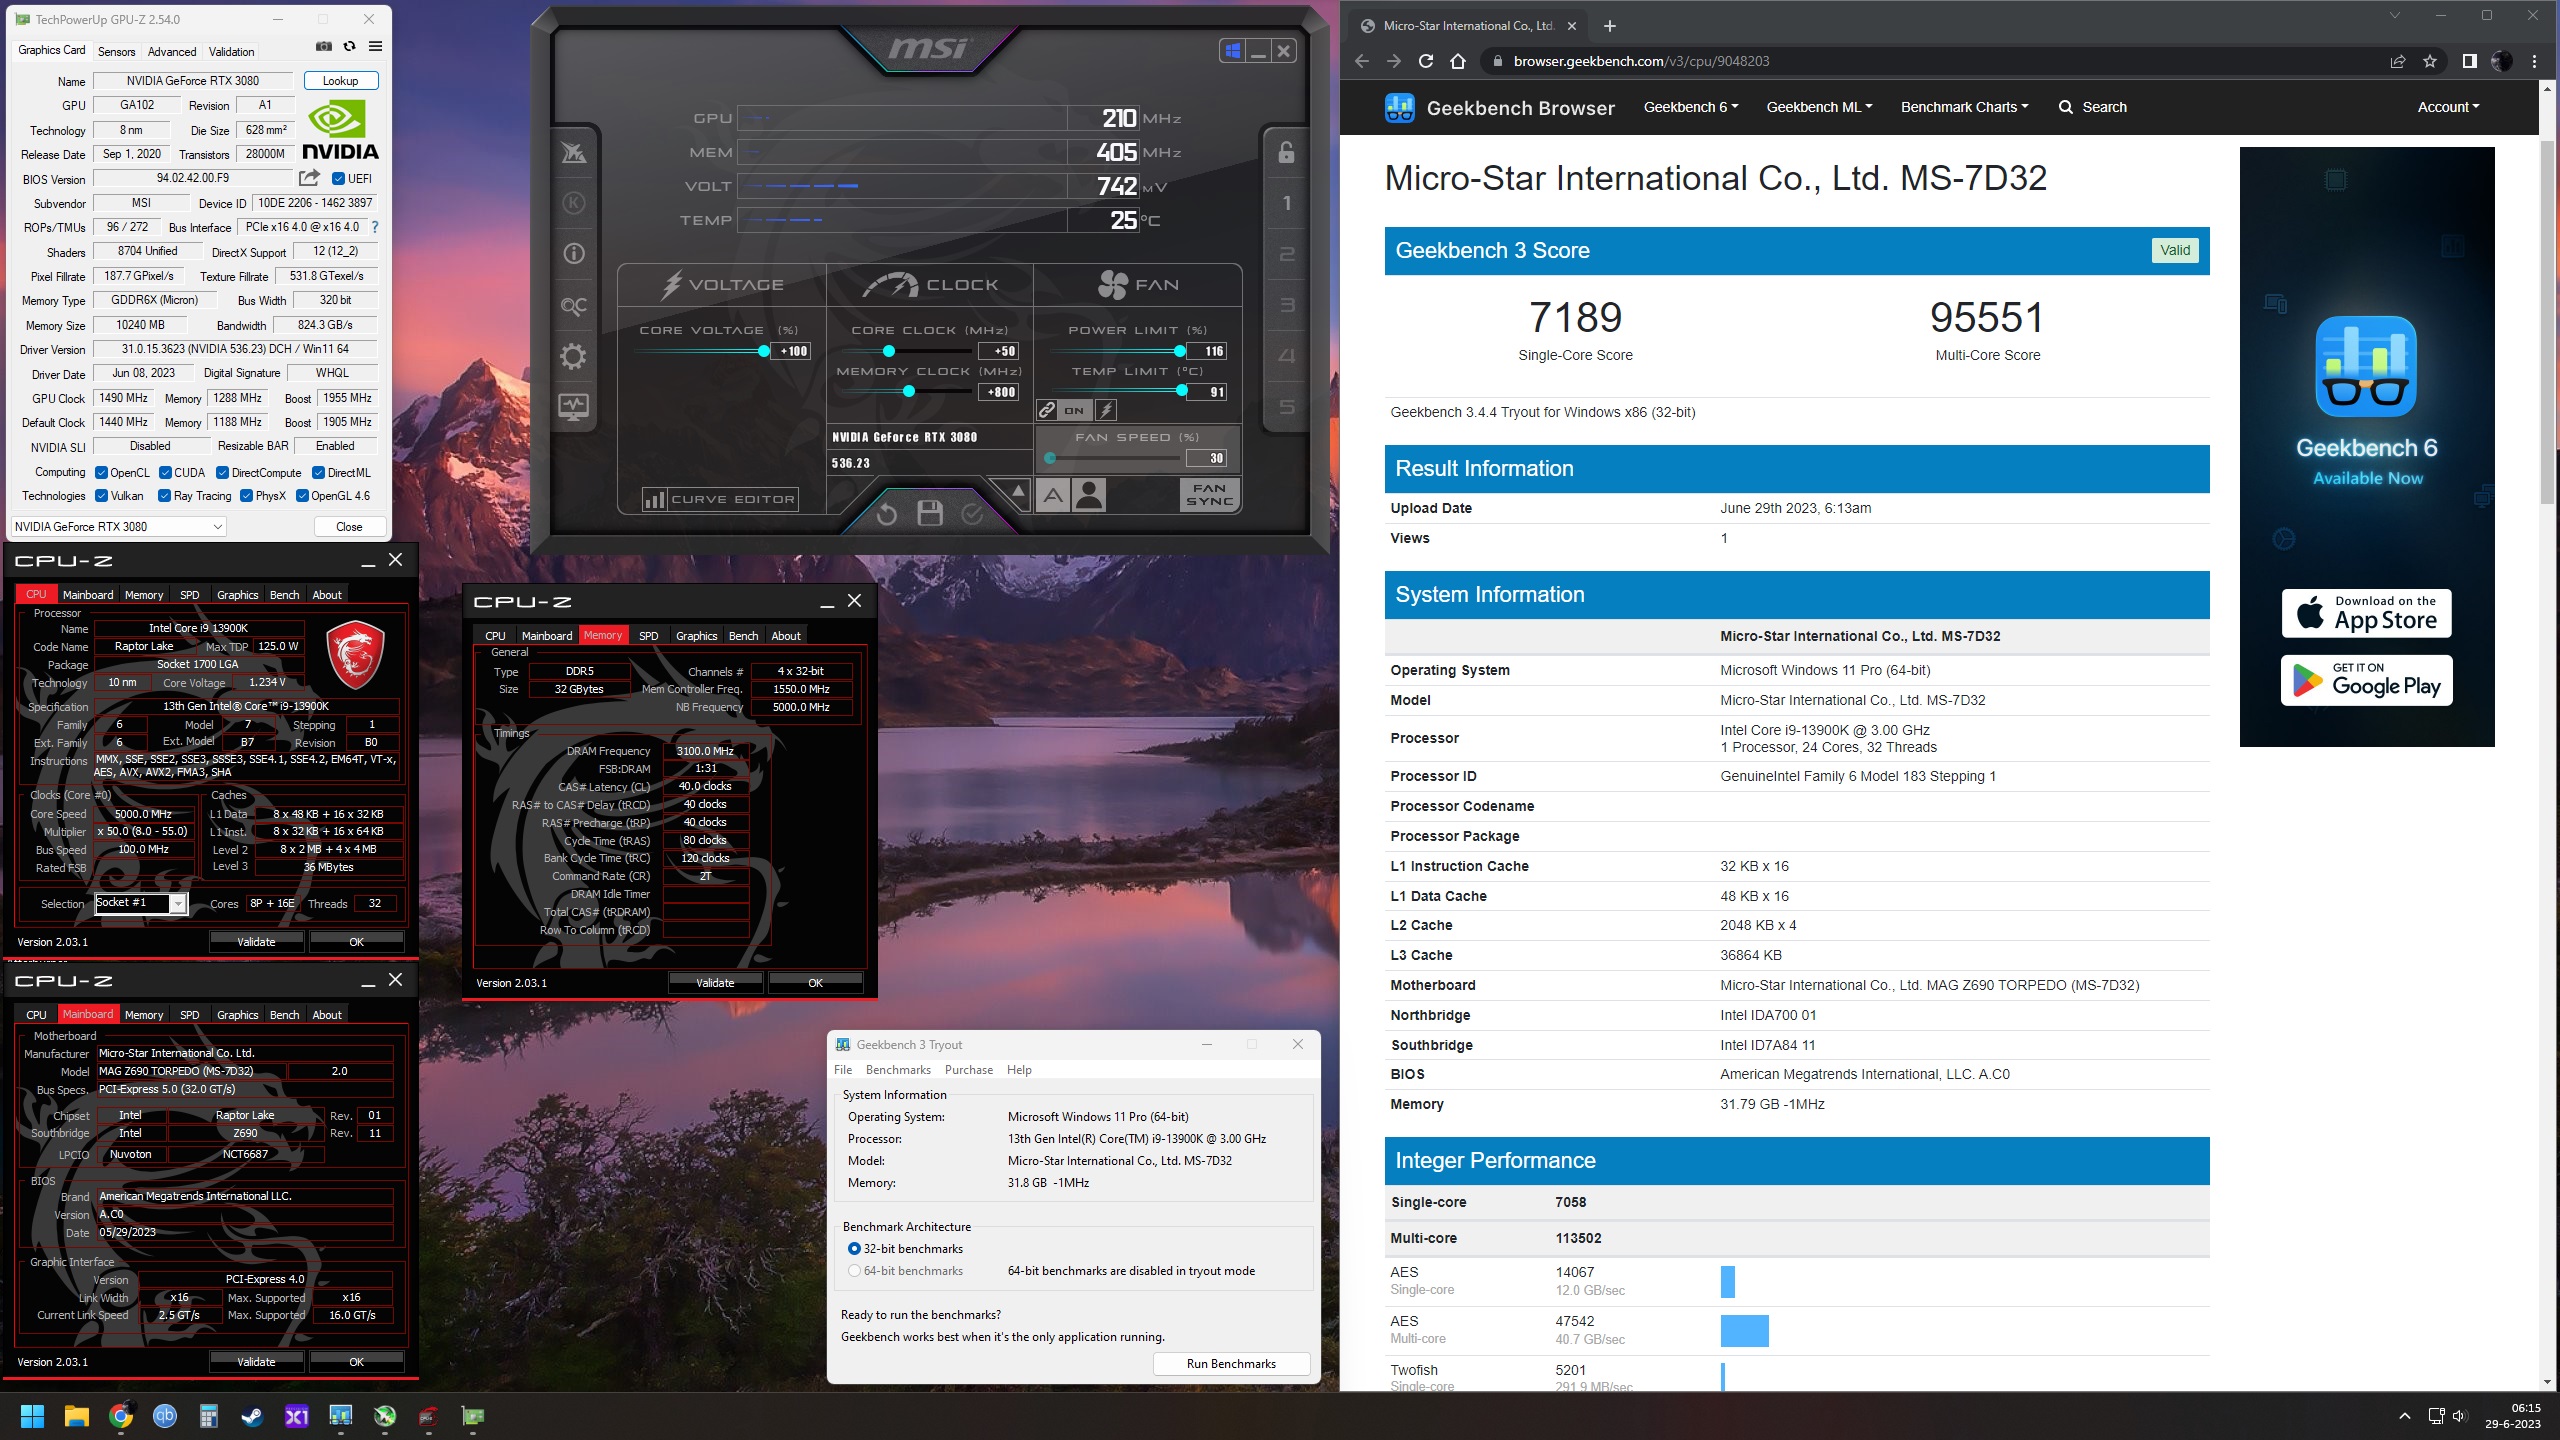2560x1440 pixels.
Task: Click the browser address bar URL
Action: pos(1641,61)
